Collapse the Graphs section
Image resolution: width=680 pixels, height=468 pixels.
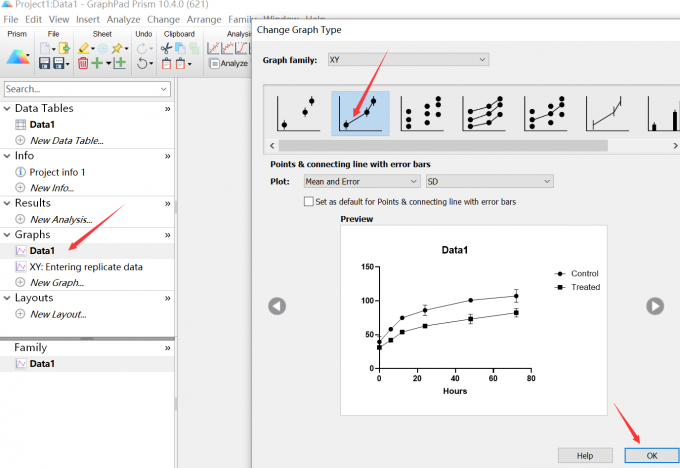pyautogui.click(x=7, y=235)
